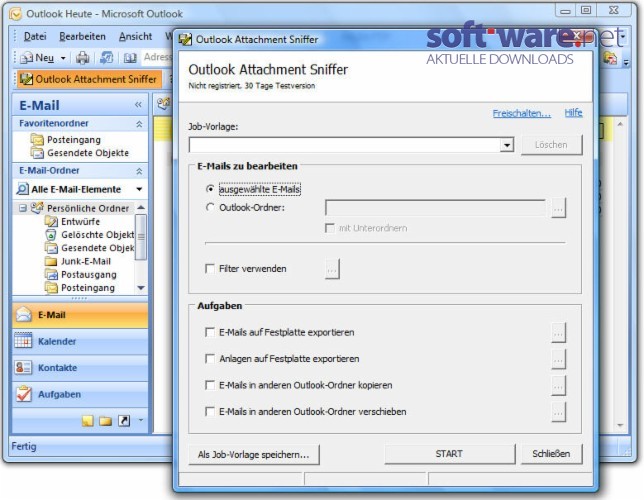Open the address book icon in toolbar
The height and width of the screenshot is (500, 644).
pyautogui.click(x=130, y=58)
